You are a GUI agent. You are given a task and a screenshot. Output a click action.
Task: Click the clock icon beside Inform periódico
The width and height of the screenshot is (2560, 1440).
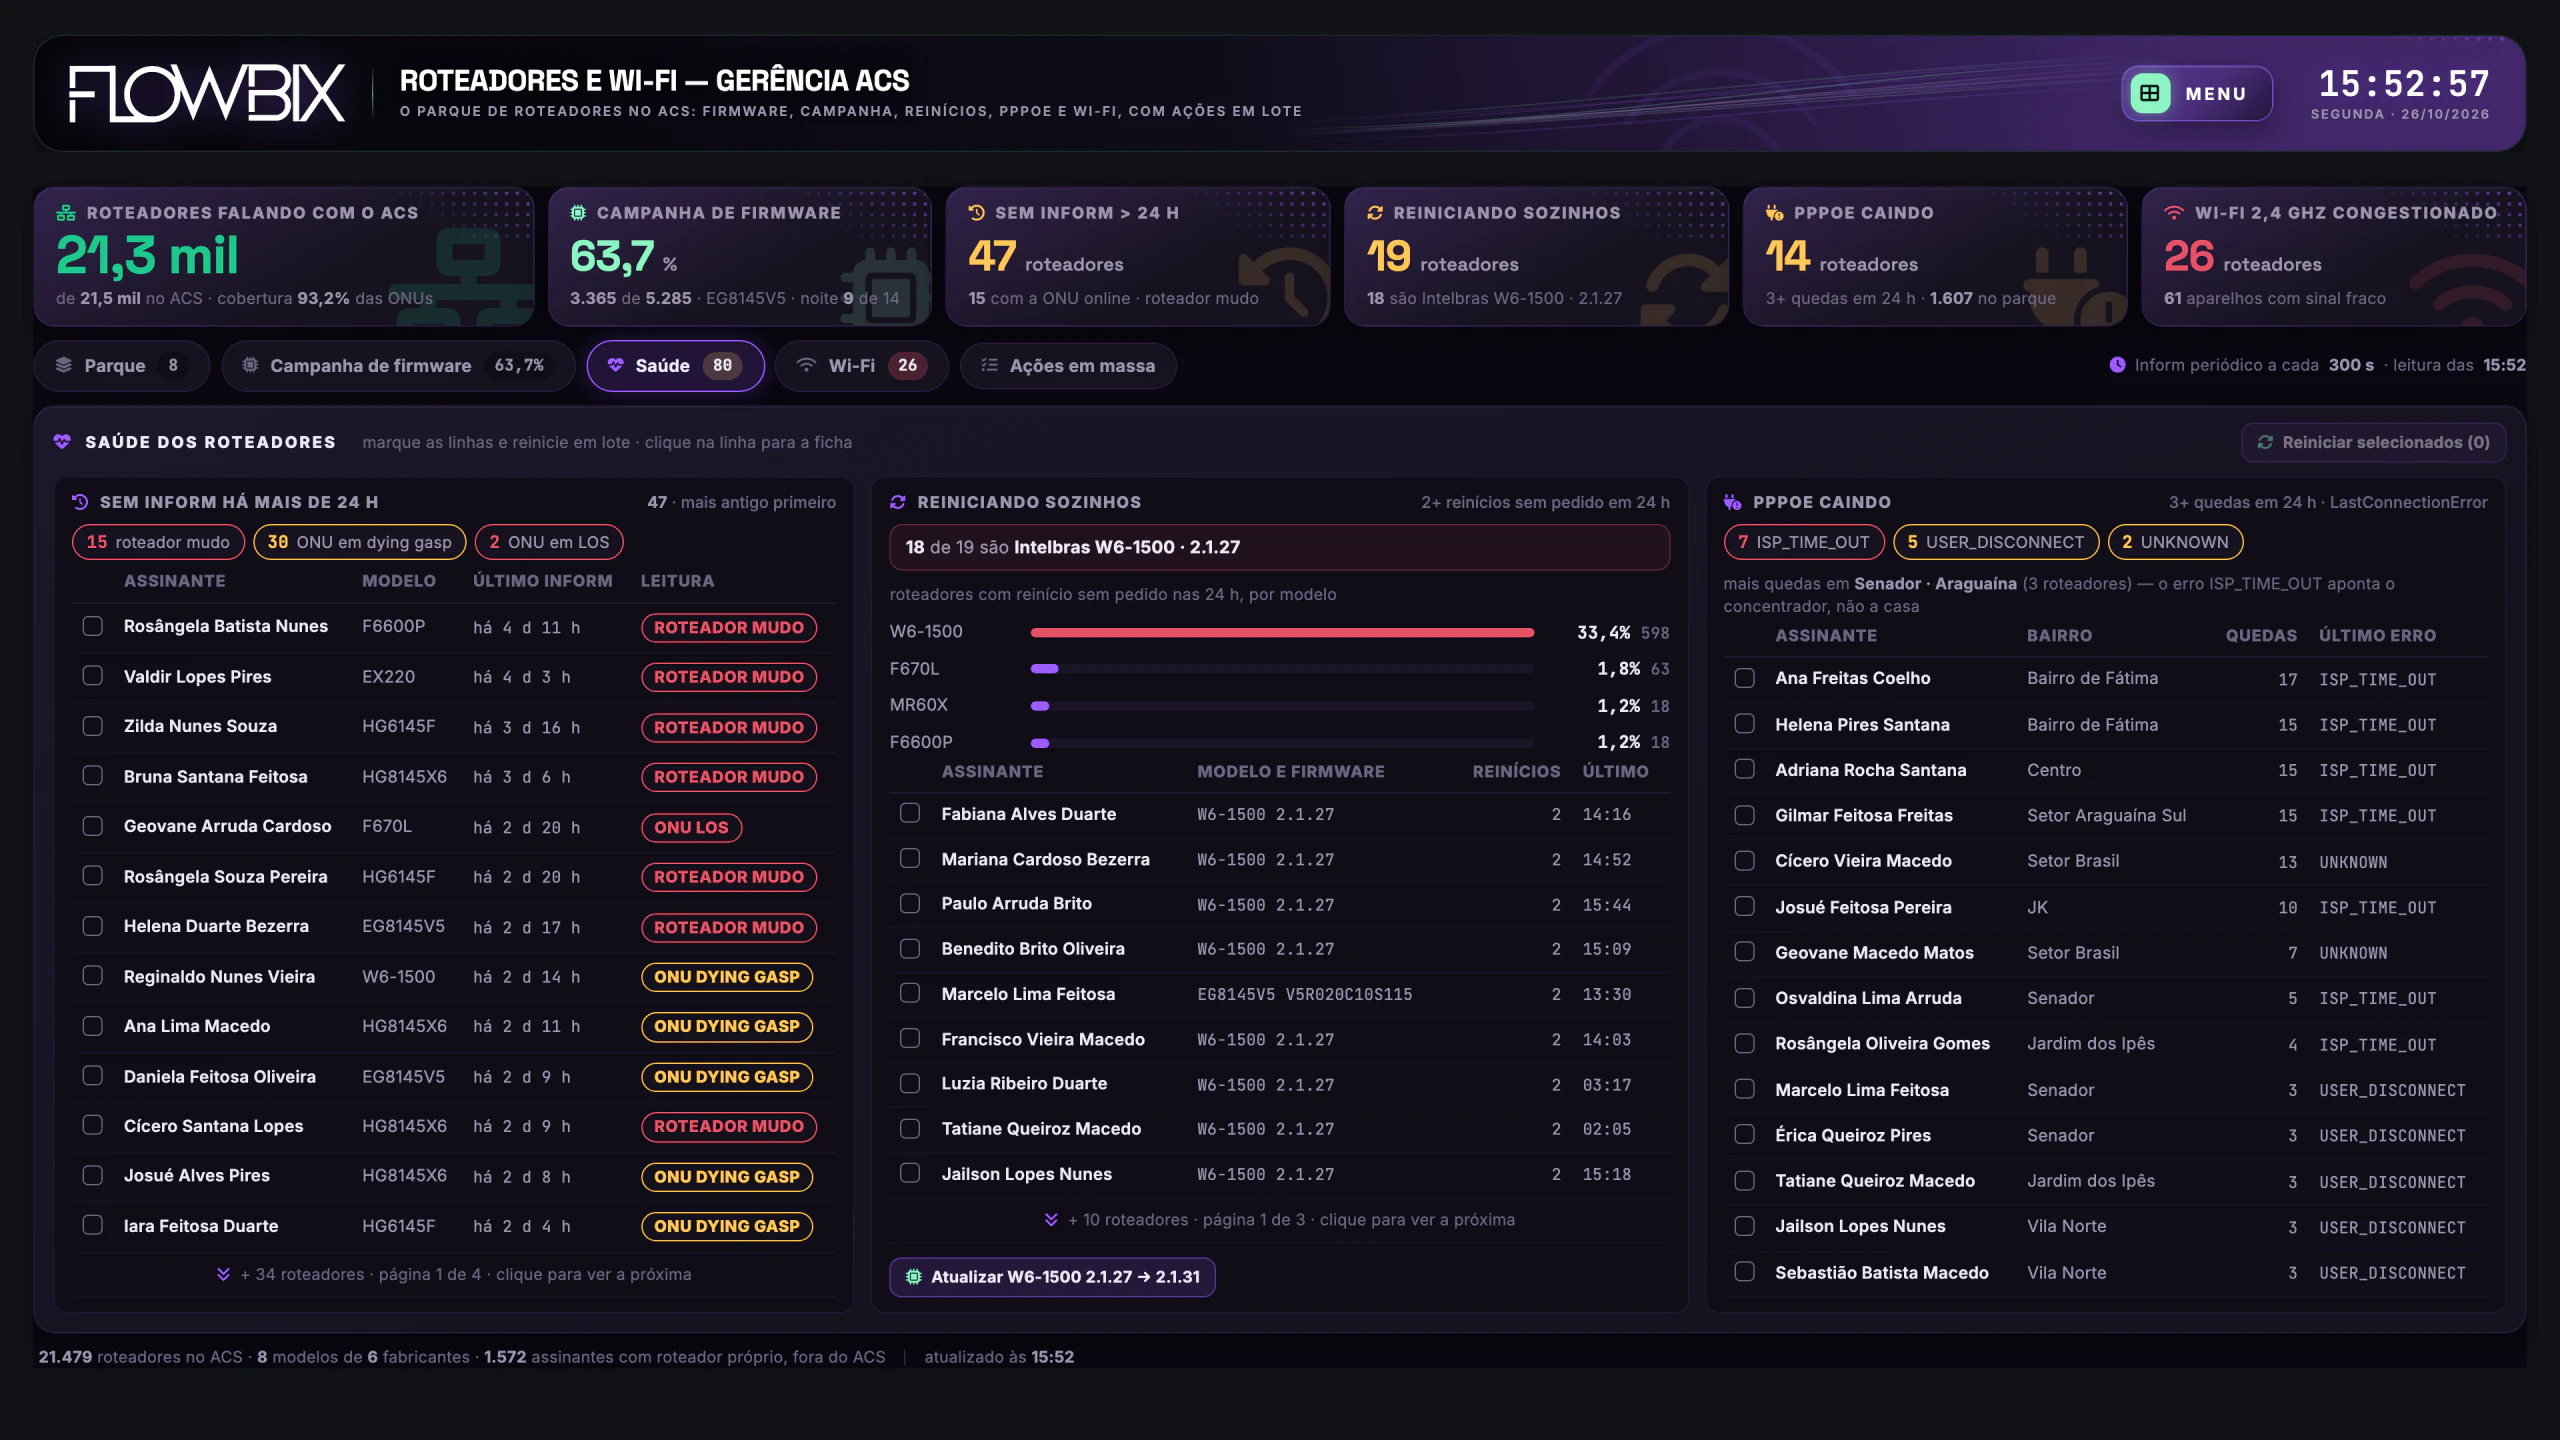2117,365
